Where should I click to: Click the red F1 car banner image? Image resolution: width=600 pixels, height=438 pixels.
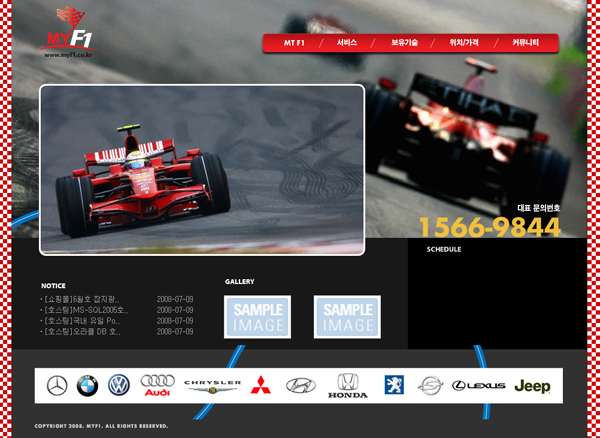tap(202, 170)
